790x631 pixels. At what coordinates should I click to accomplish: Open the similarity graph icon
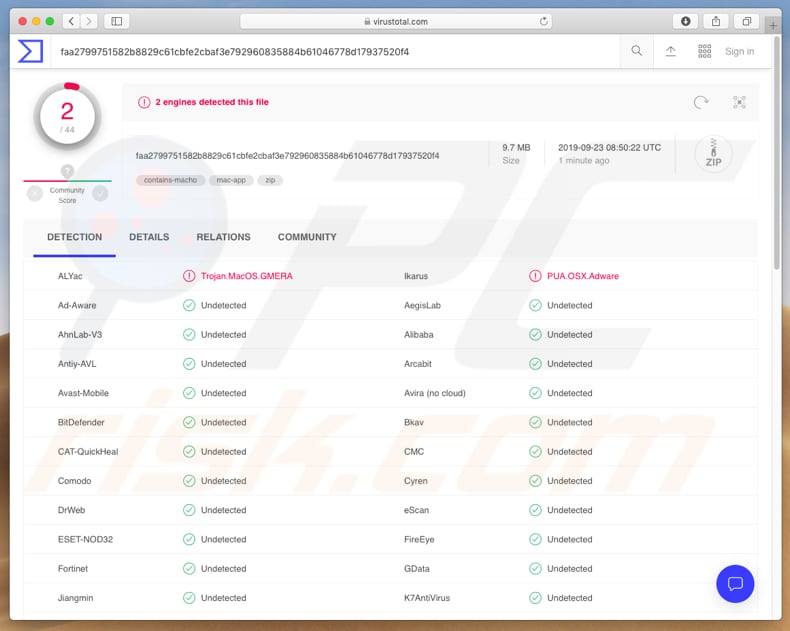739,102
